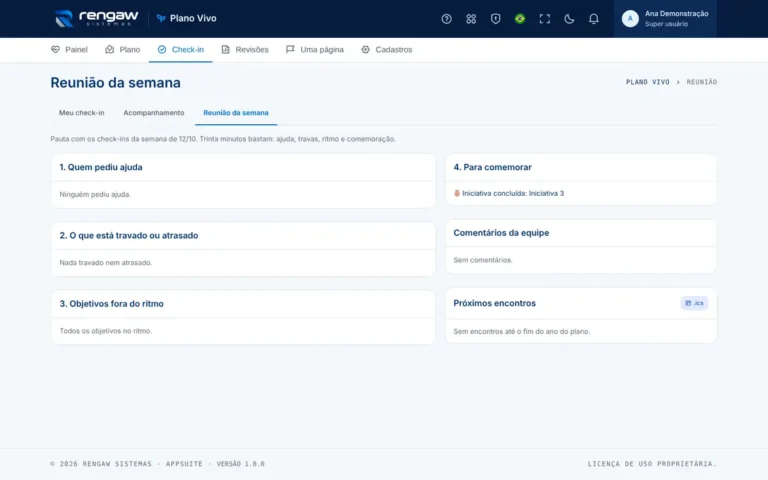Open the apps grid icon
Screen dimensions: 768x480
coord(471,19)
